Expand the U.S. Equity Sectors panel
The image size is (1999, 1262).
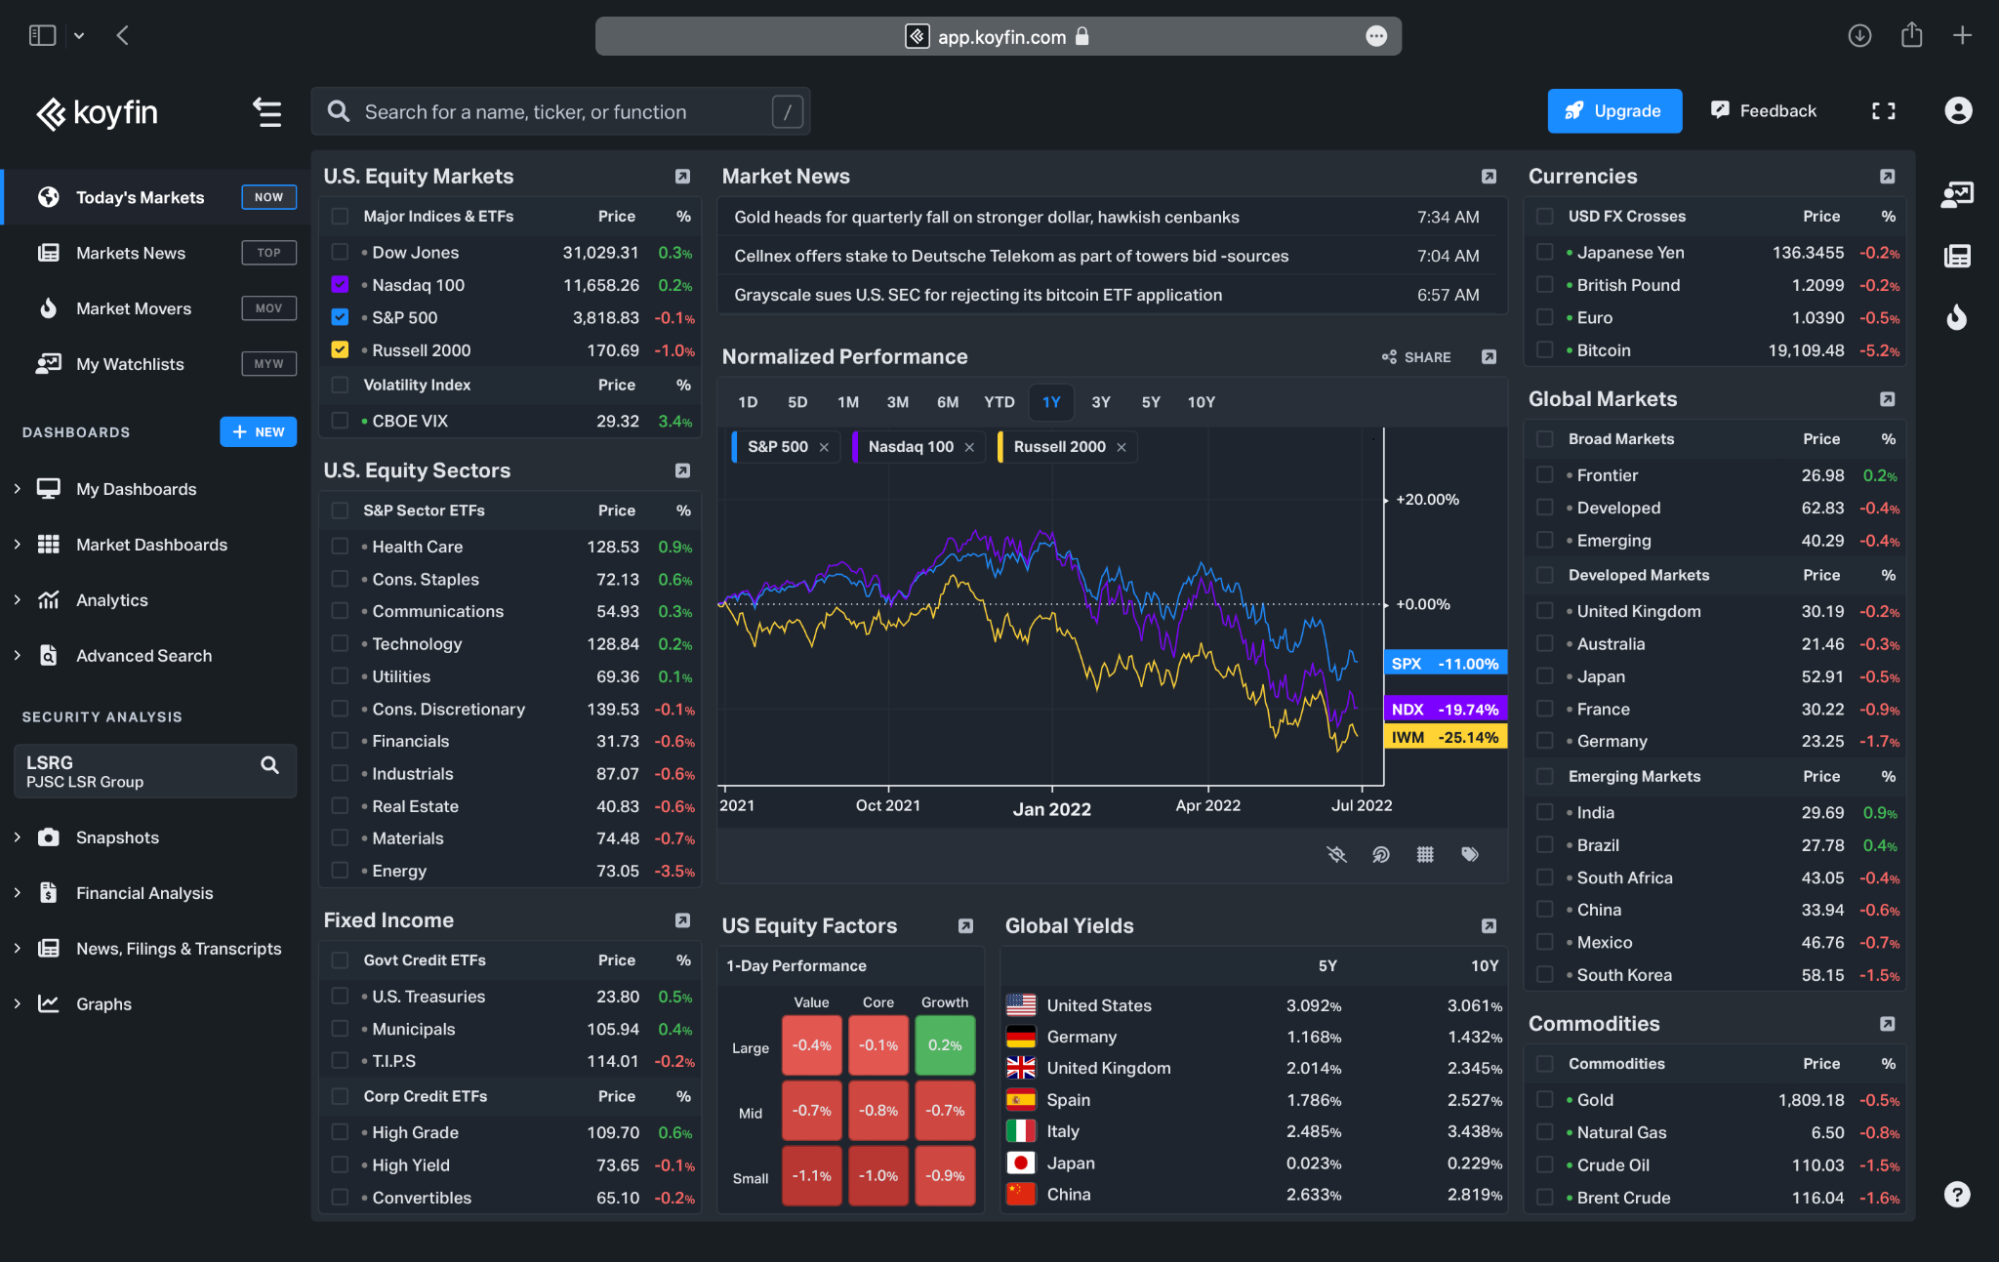click(682, 470)
